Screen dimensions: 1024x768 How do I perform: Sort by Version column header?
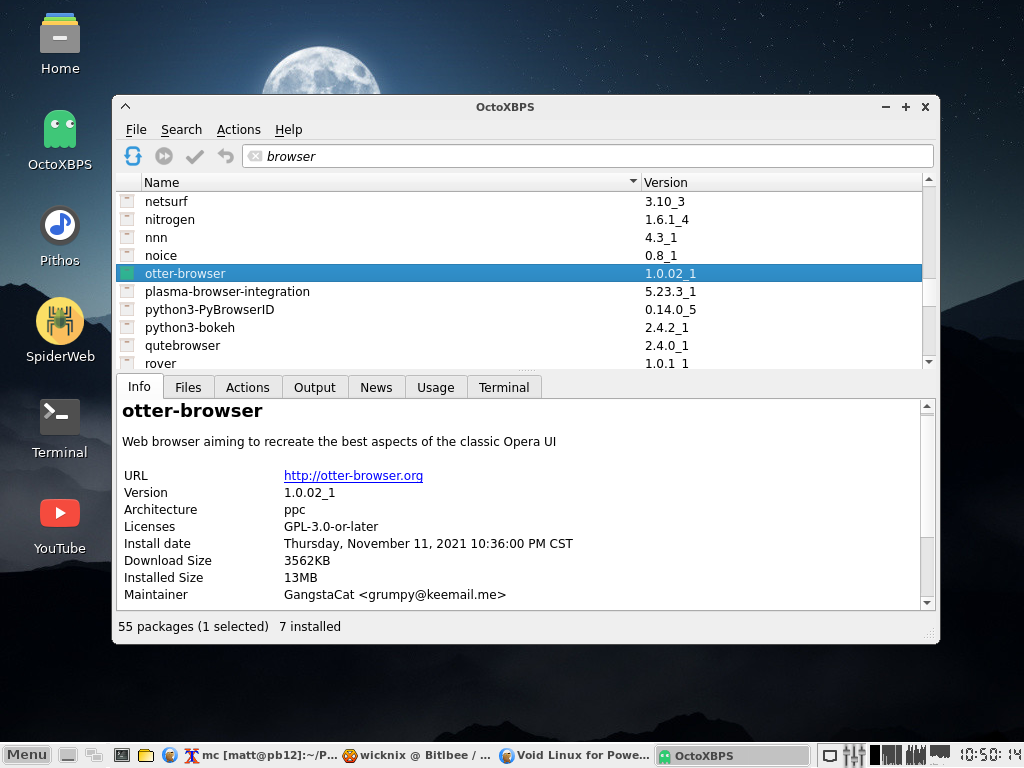[781, 182]
